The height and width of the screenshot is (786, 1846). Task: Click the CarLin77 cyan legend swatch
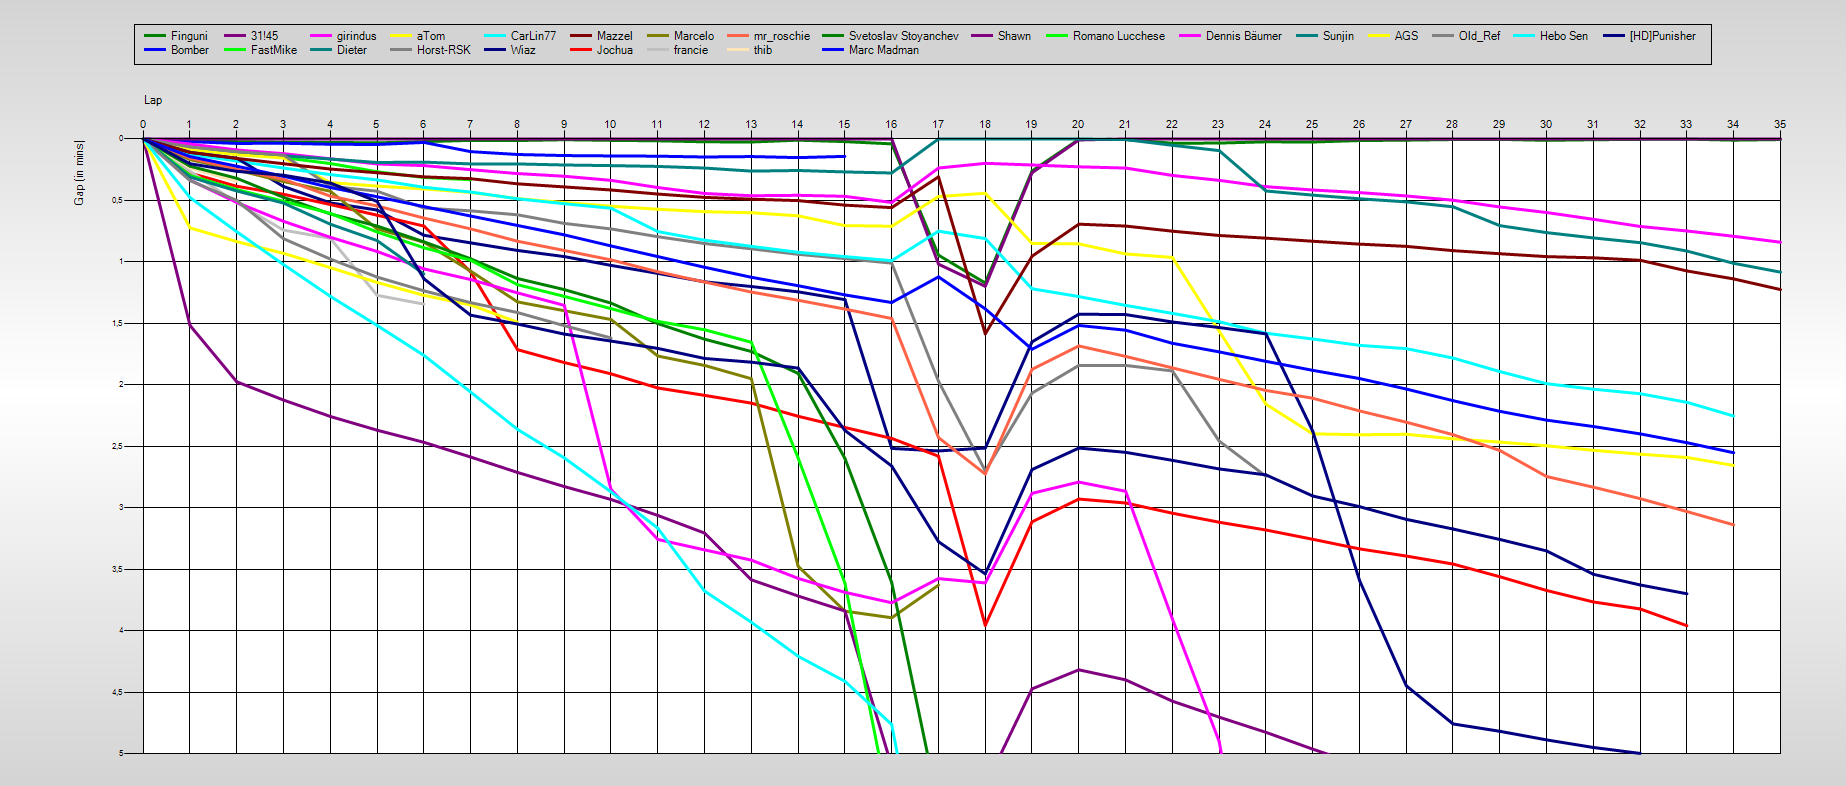(x=494, y=36)
